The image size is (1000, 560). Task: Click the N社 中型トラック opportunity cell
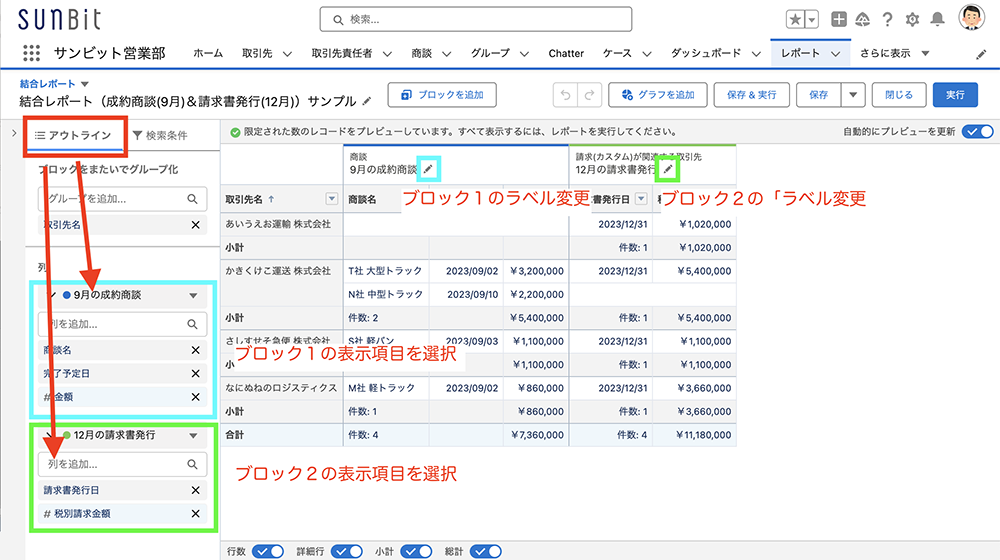385,295
